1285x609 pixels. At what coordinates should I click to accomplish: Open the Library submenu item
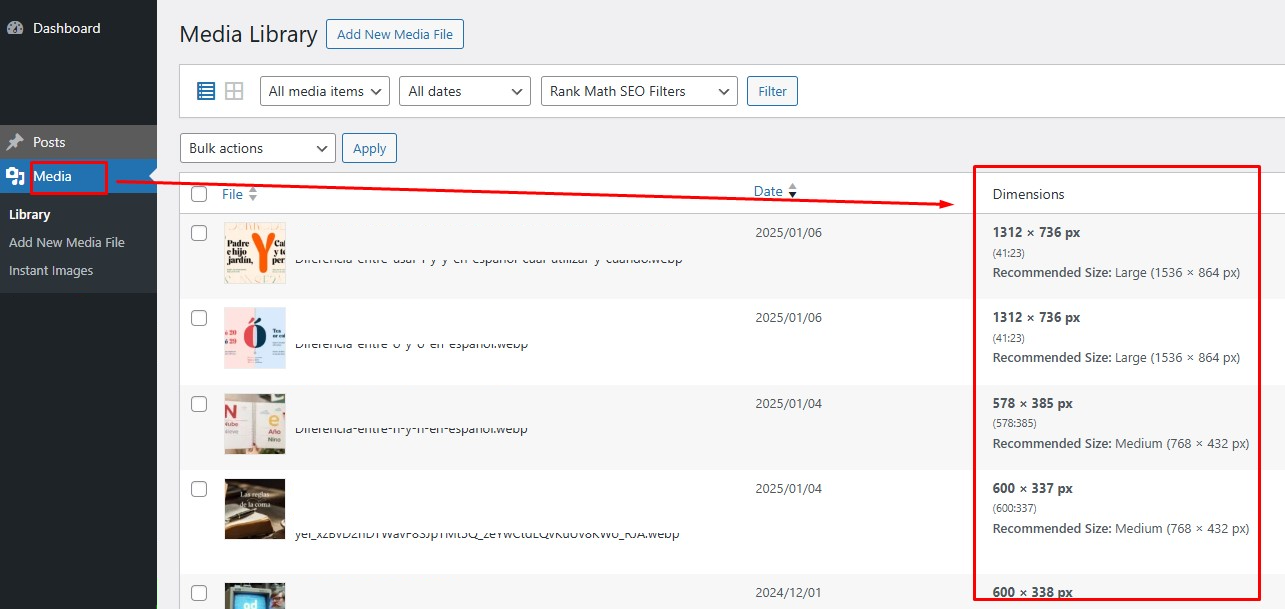(x=29, y=214)
